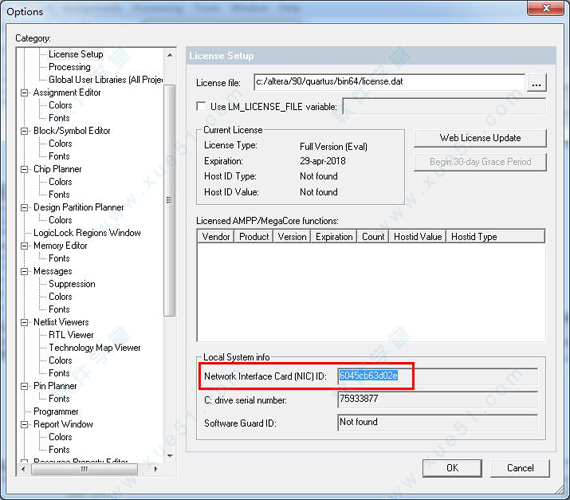The height and width of the screenshot is (500, 570).
Task: Collapse the Assignment Editor tree node
Action: pos(24,93)
